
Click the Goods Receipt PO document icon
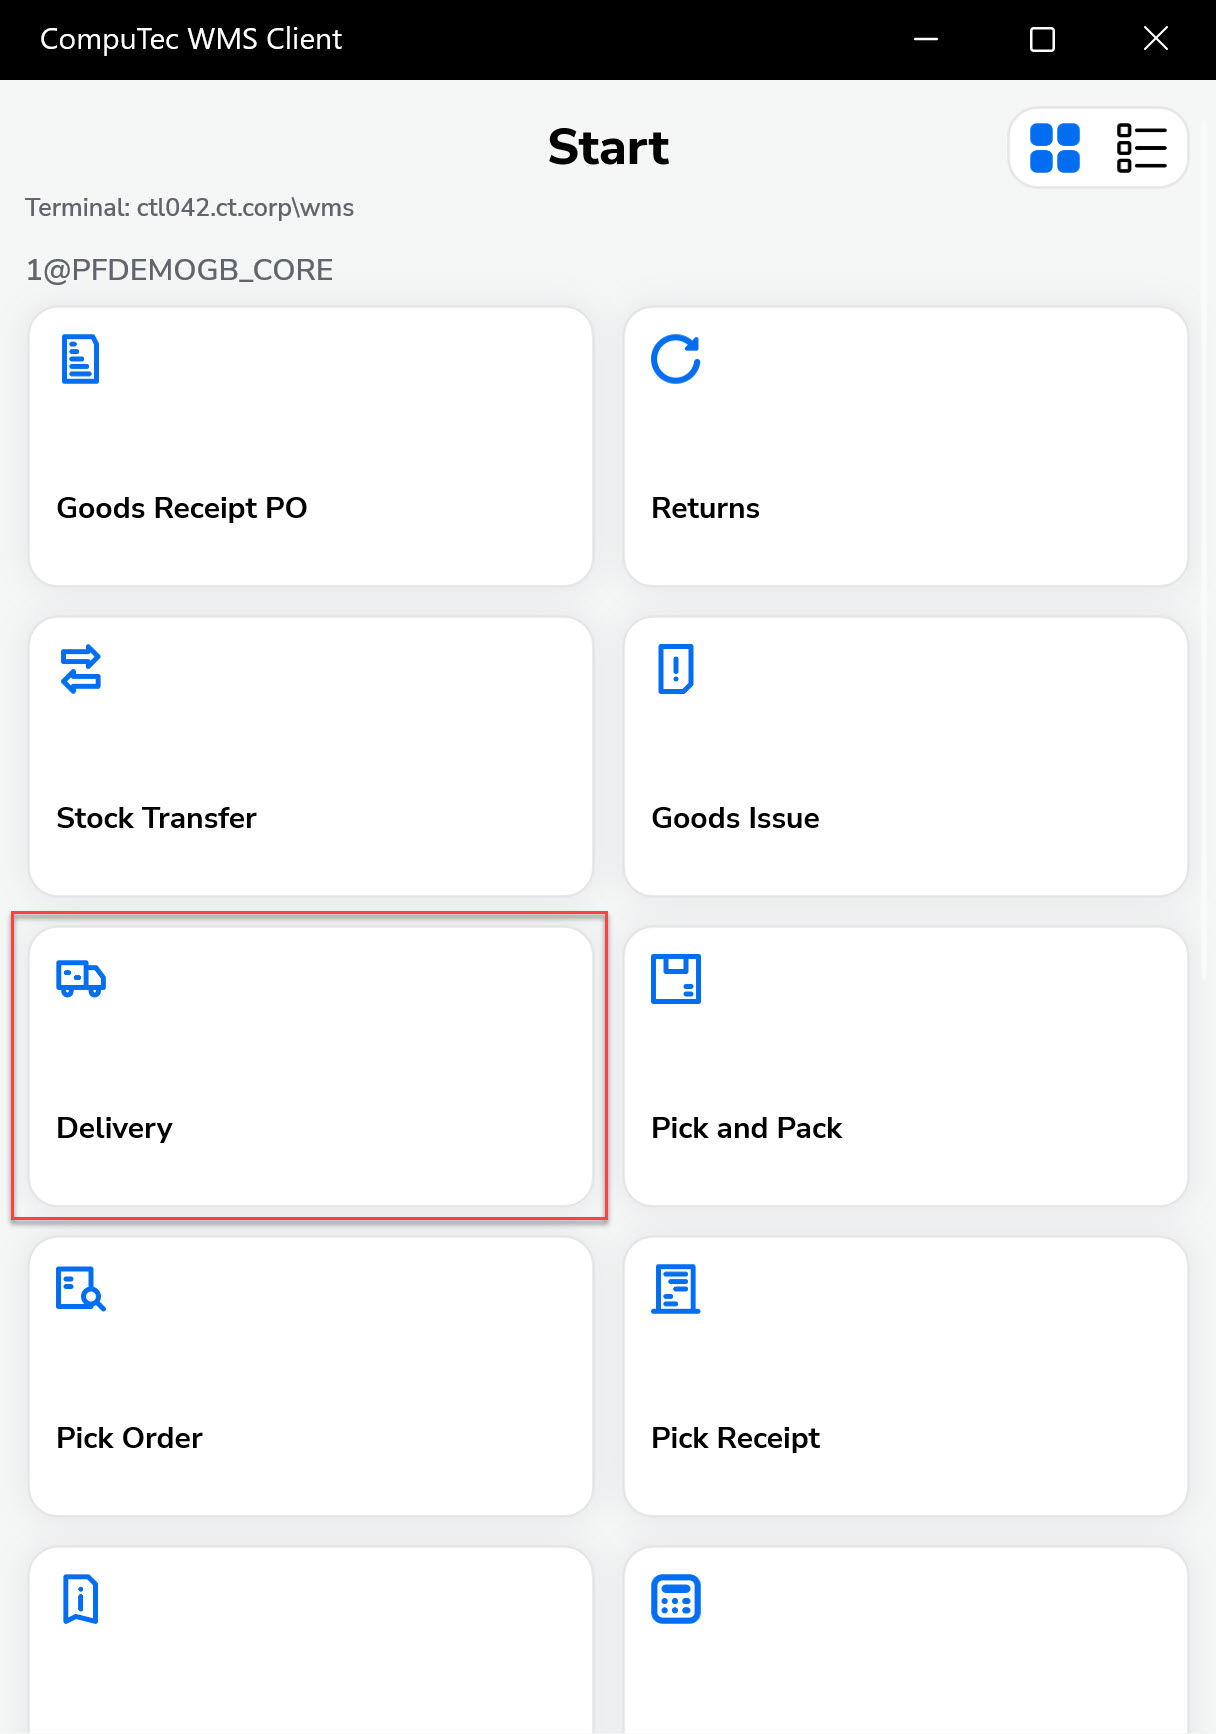click(80, 359)
